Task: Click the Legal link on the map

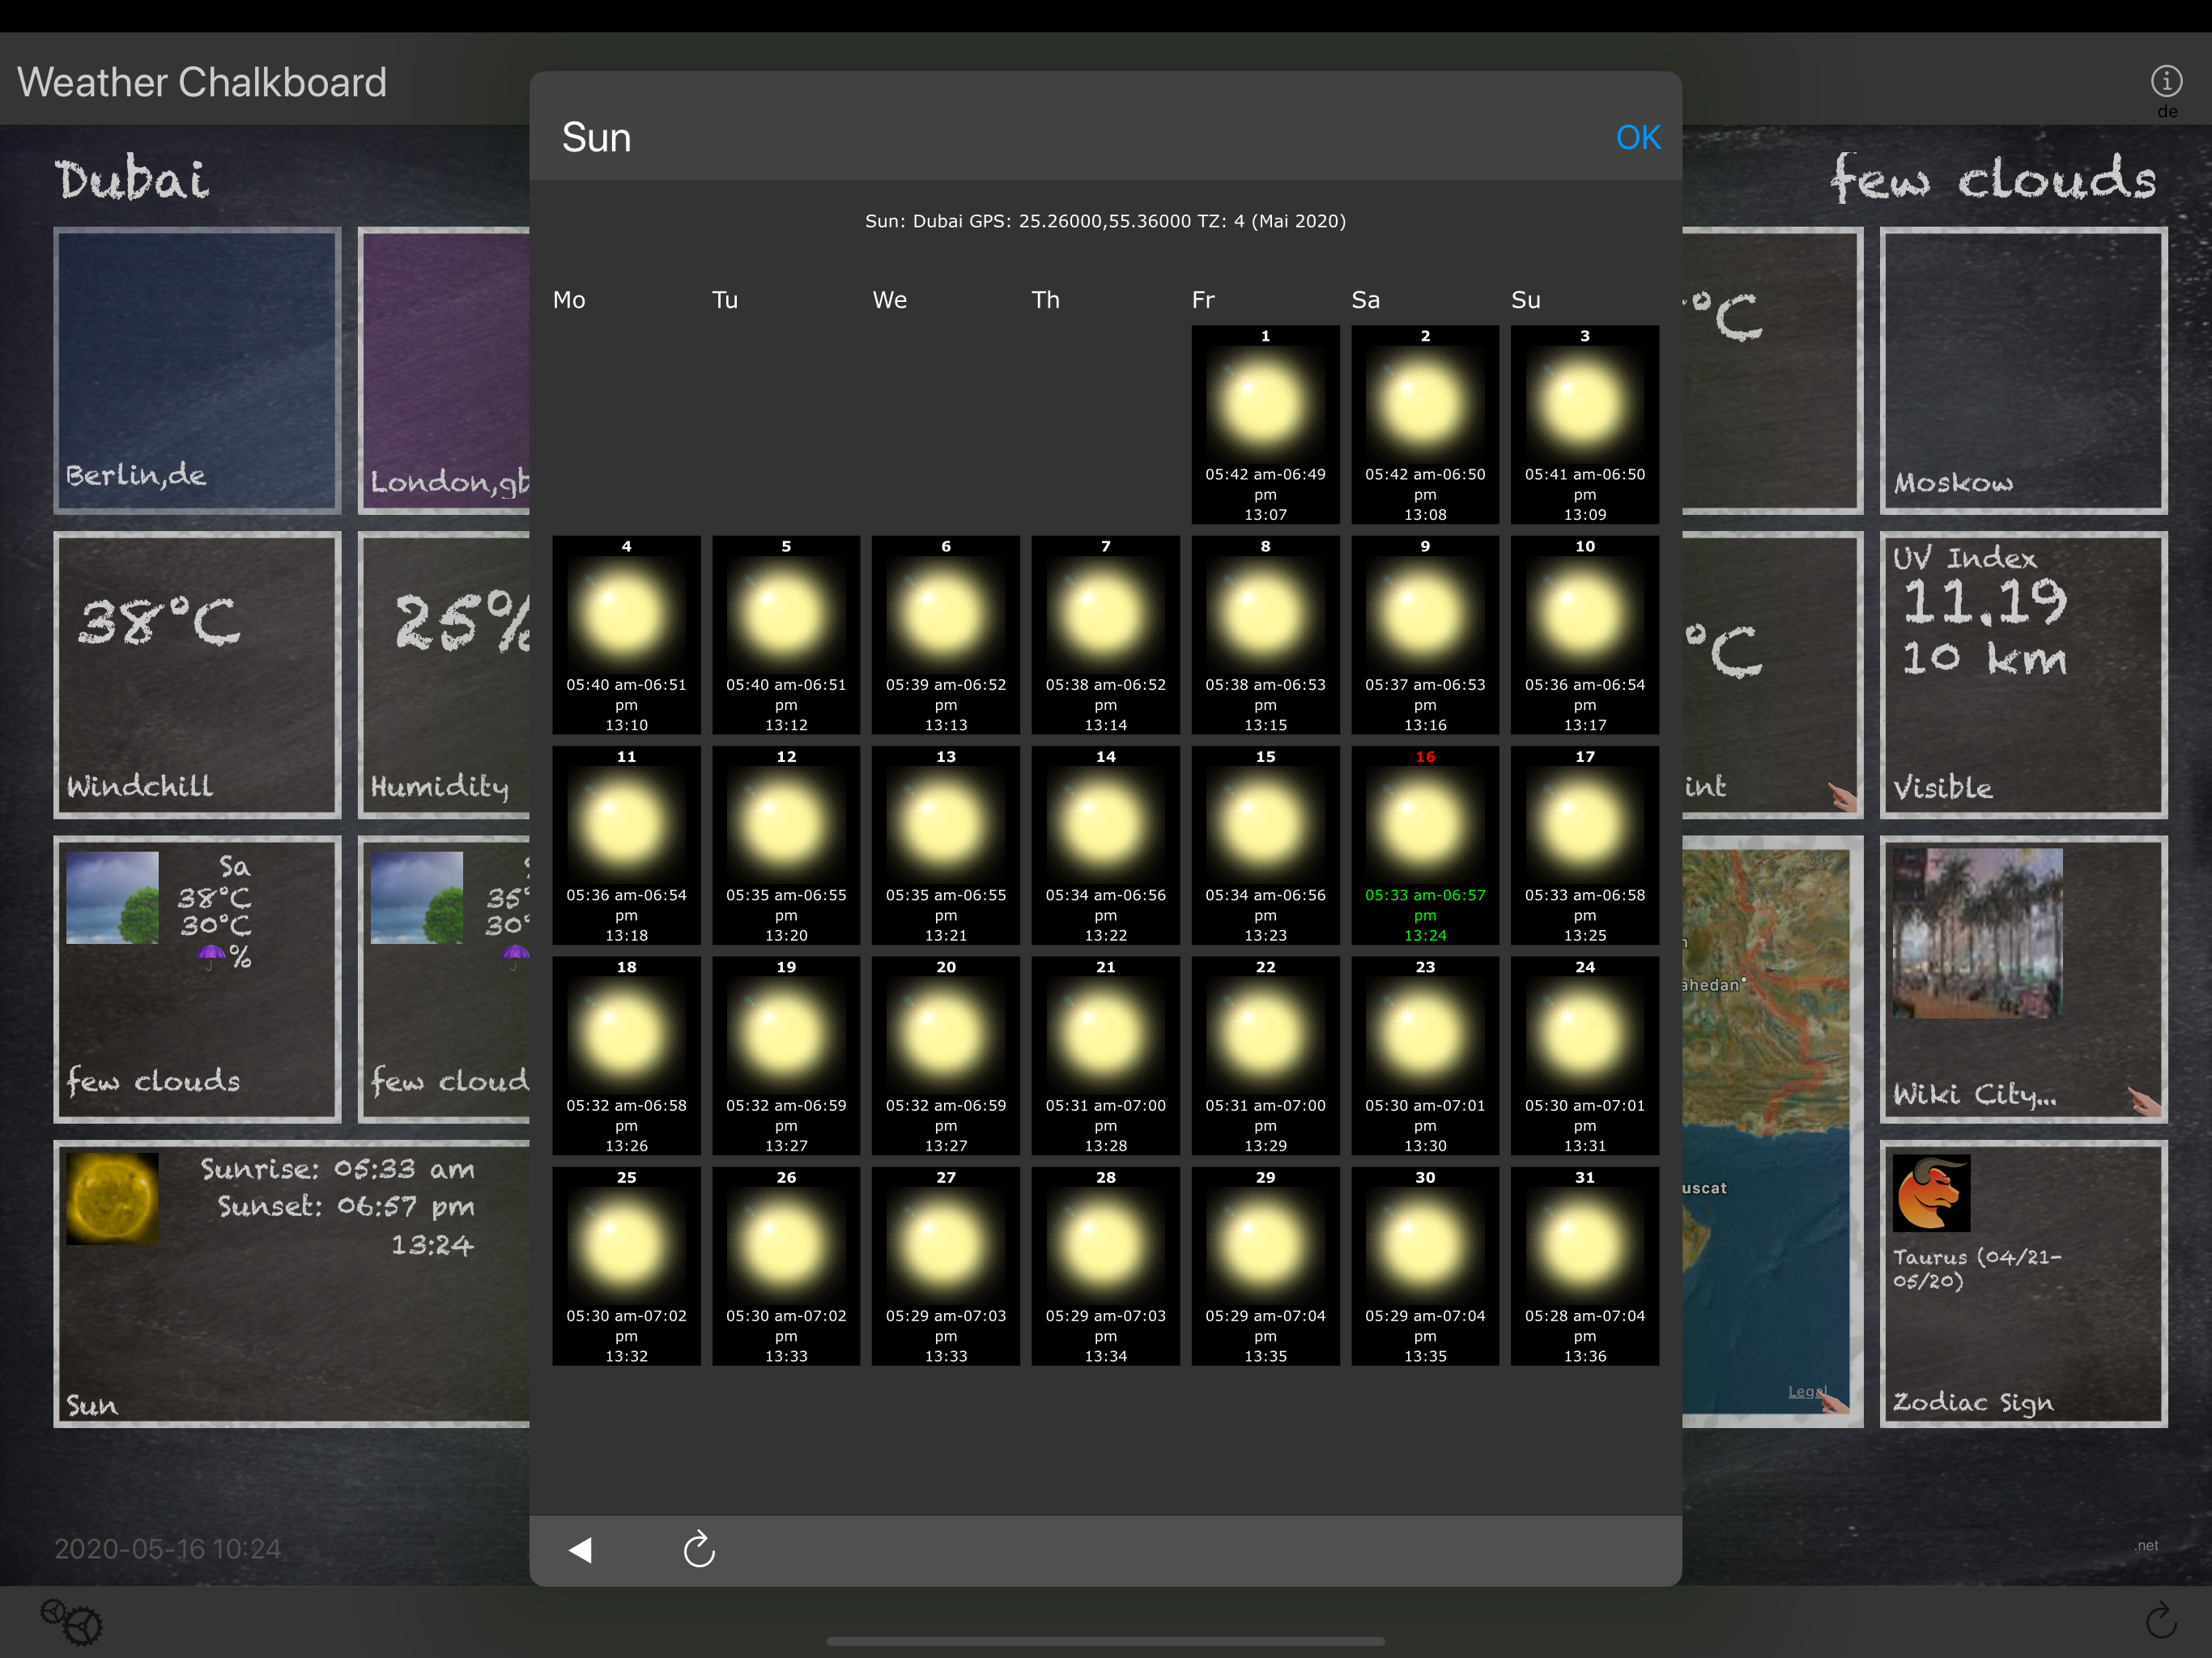Action: coord(1806,1391)
